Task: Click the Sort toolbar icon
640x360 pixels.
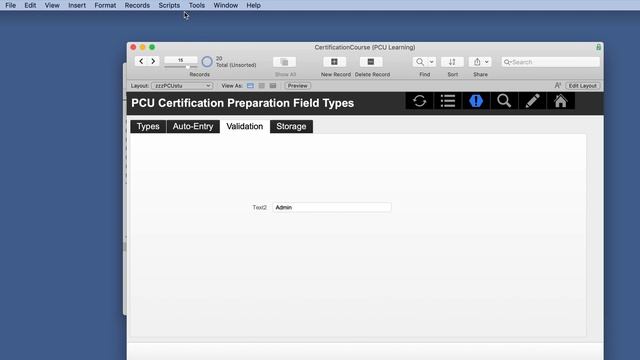Action: [452, 62]
